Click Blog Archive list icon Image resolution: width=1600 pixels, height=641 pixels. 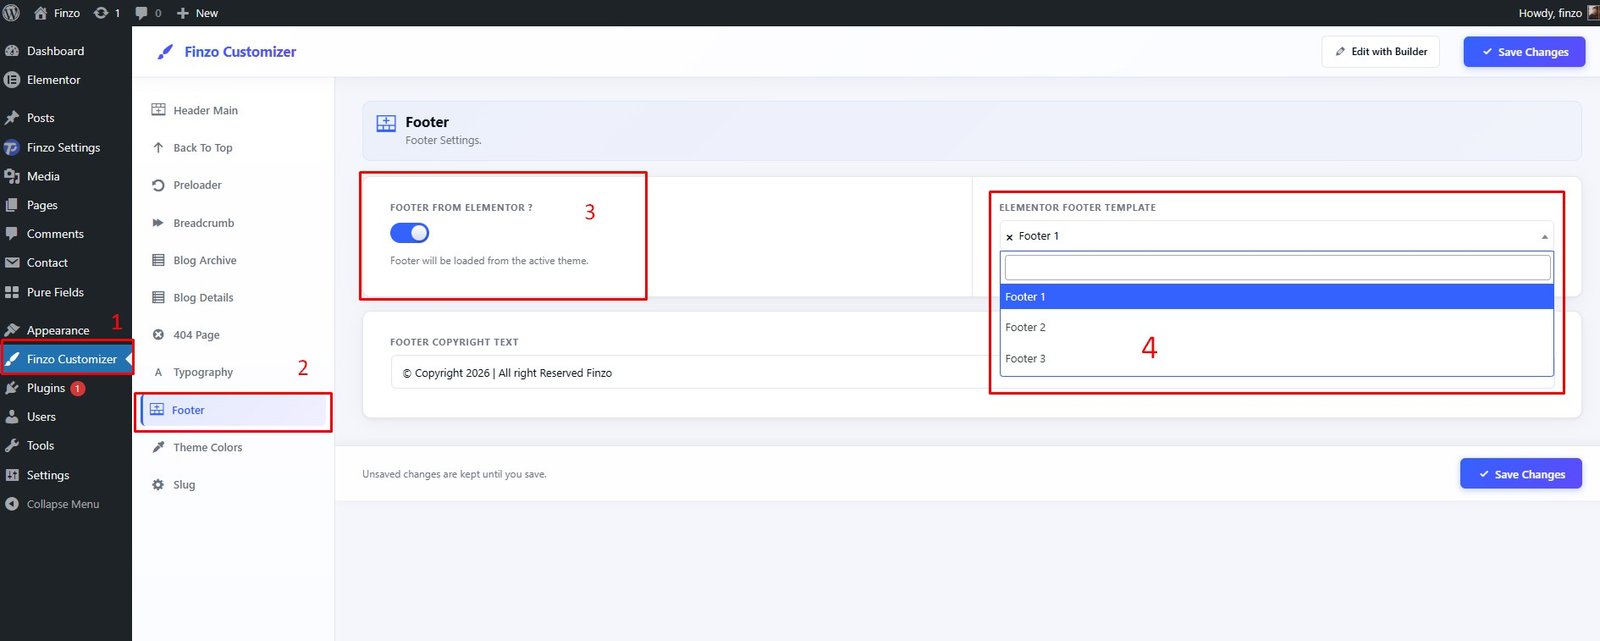[x=158, y=260]
